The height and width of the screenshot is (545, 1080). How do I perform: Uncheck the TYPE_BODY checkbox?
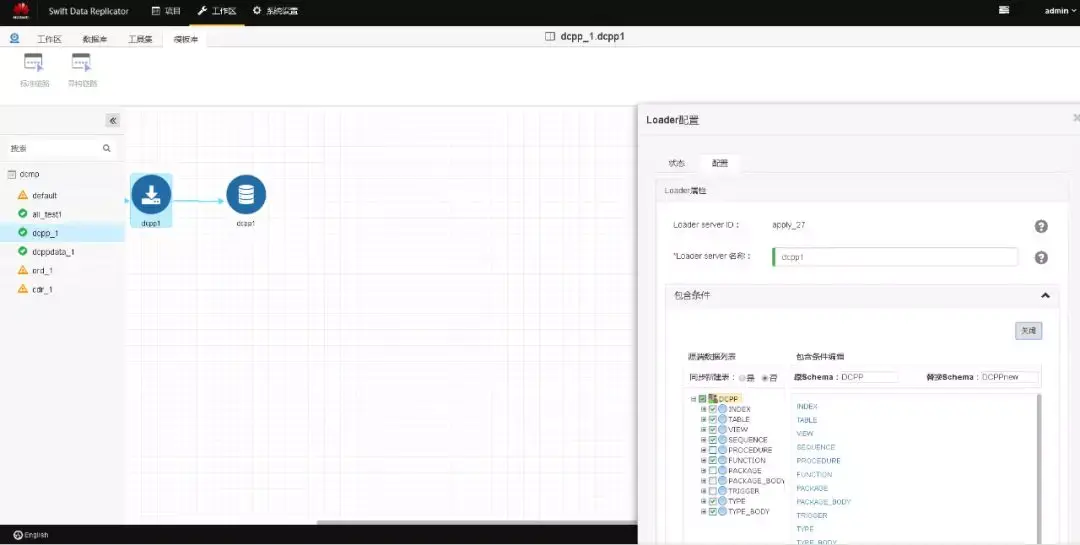713,511
